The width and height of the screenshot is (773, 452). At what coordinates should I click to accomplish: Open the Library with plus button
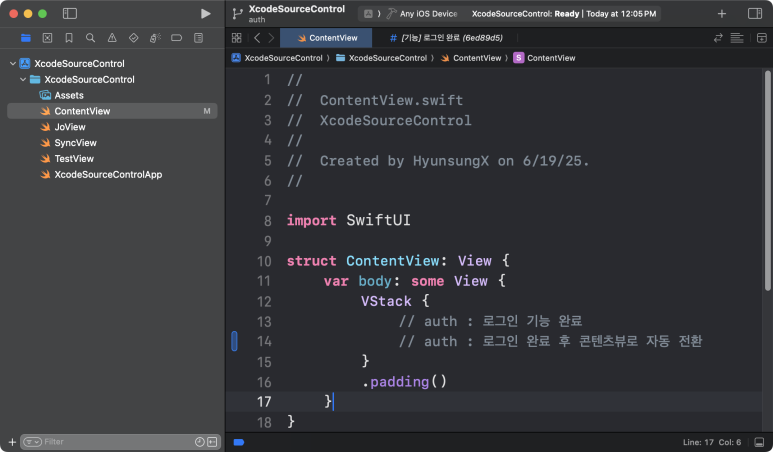[x=722, y=14]
